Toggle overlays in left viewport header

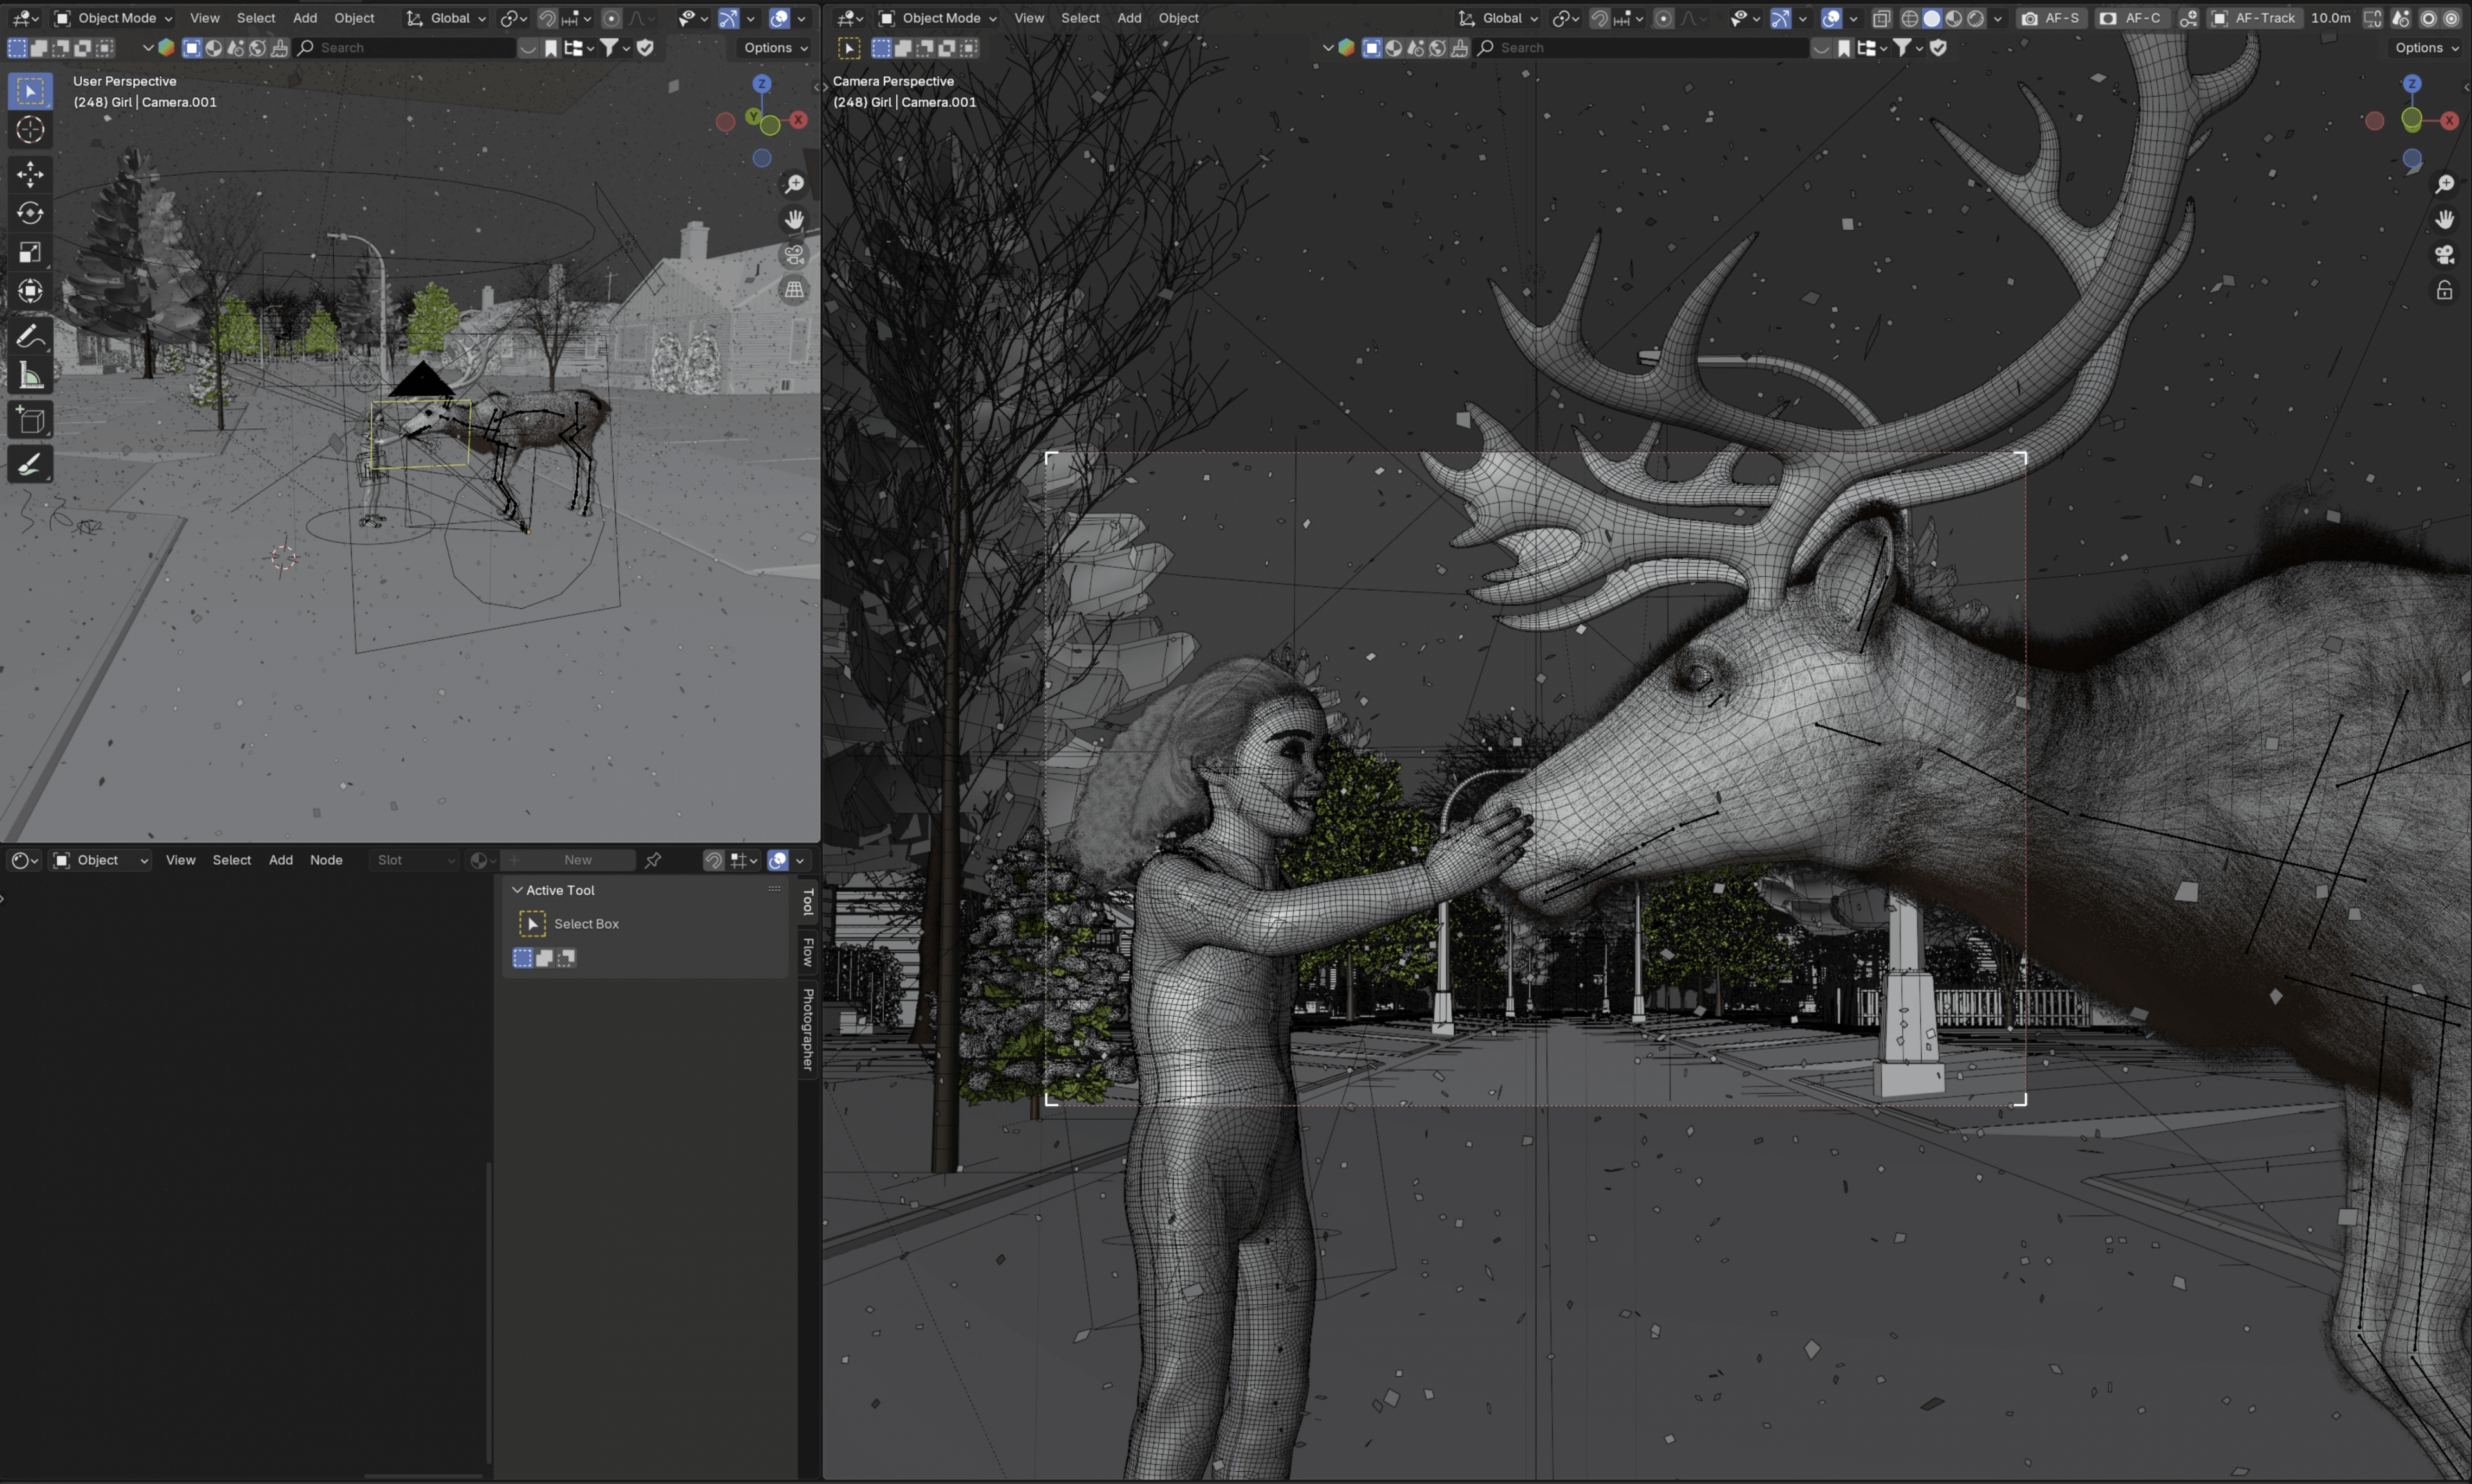tap(779, 18)
